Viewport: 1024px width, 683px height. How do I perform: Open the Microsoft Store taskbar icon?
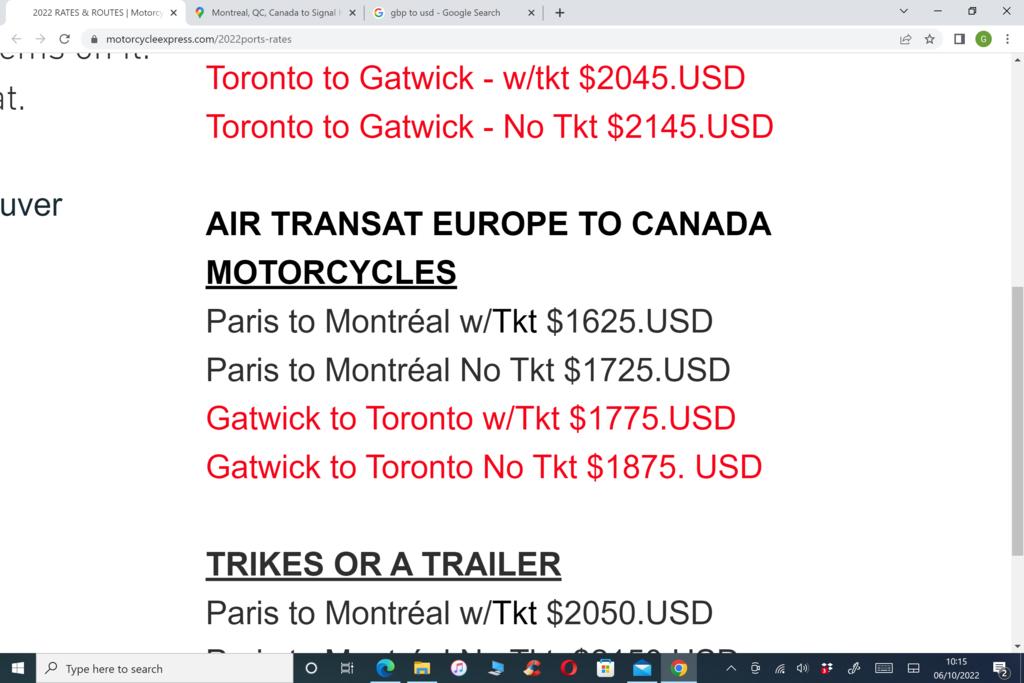(x=605, y=668)
